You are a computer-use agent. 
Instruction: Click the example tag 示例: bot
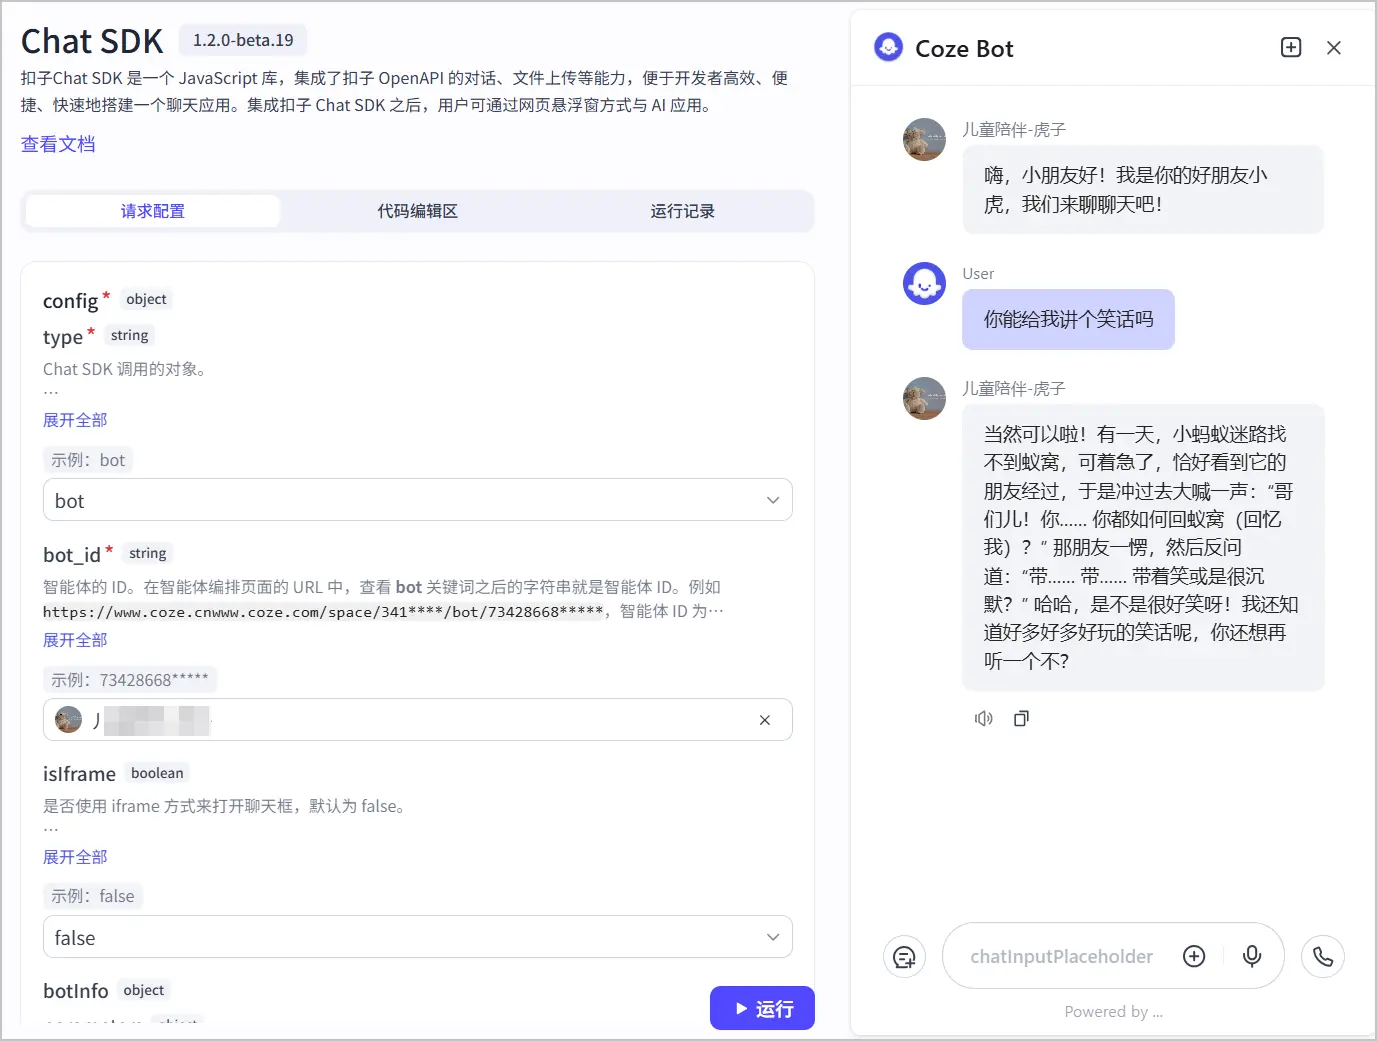(88, 460)
